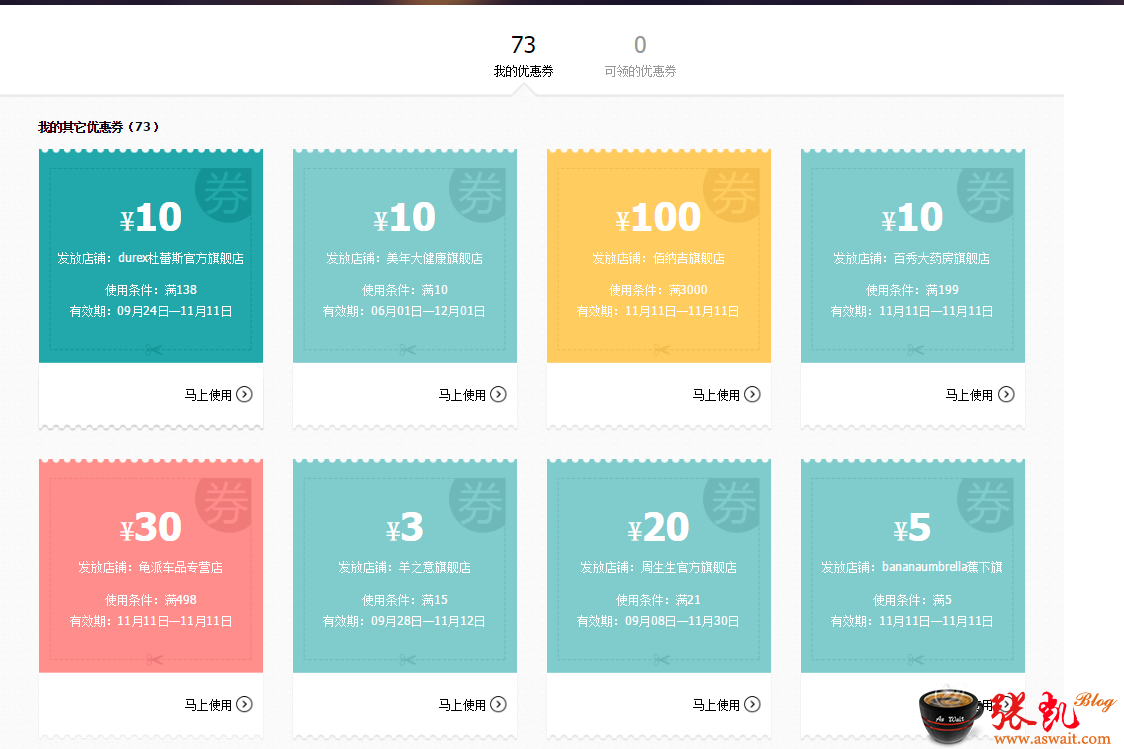Image resolution: width=1124 pixels, height=749 pixels.
Task: Open the www.aswait.com watermark link
Action: 1051,739
